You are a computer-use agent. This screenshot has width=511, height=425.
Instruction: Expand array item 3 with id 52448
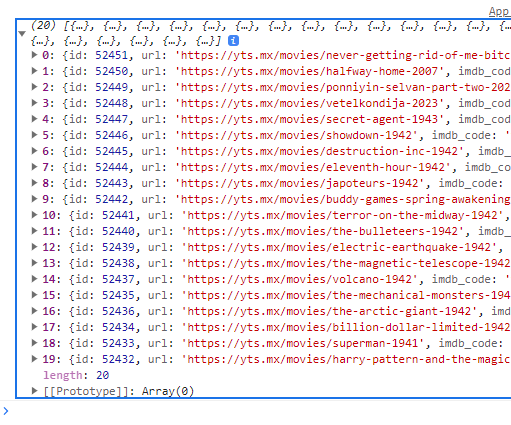point(34,103)
